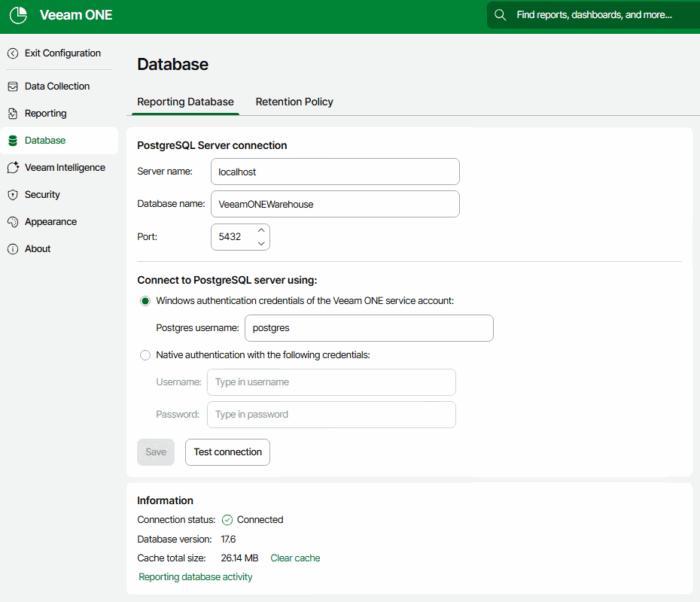Click the Test connection button

[228, 452]
